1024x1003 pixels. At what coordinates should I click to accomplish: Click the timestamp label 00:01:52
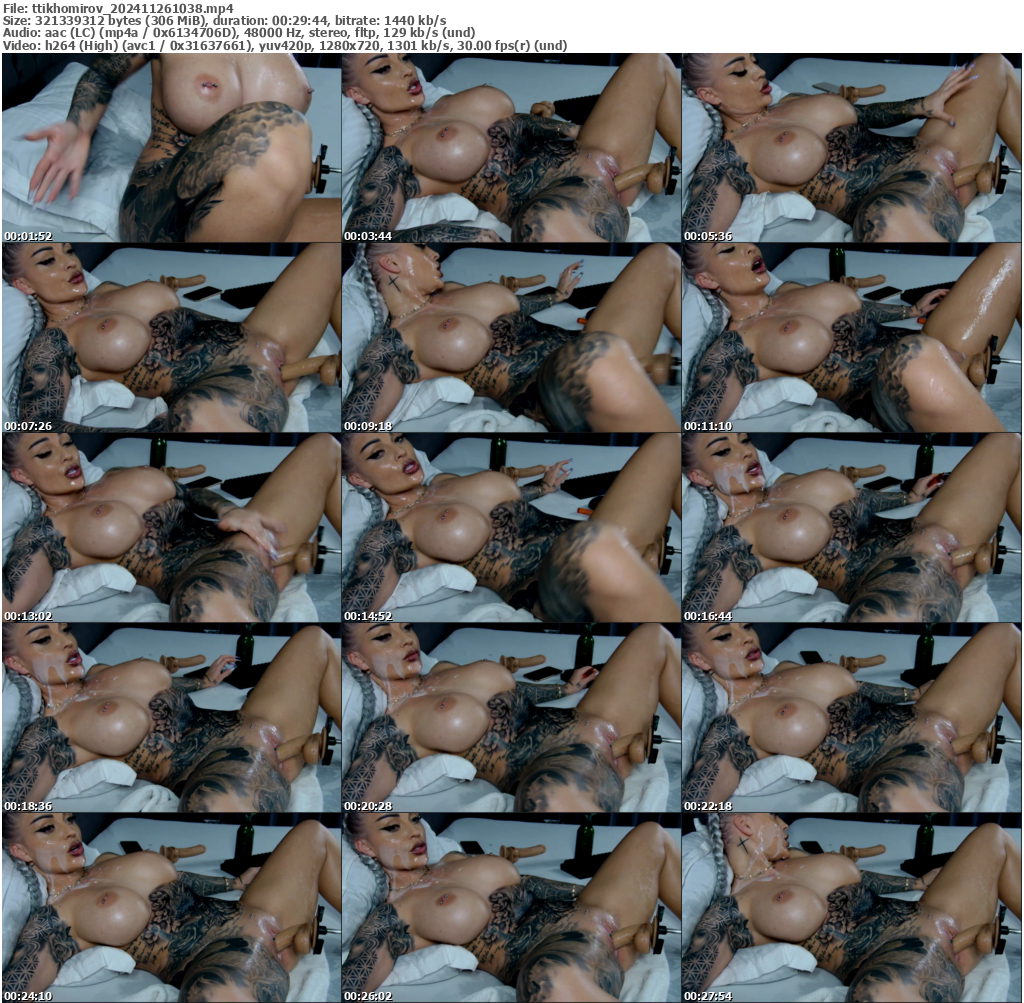(x=29, y=234)
